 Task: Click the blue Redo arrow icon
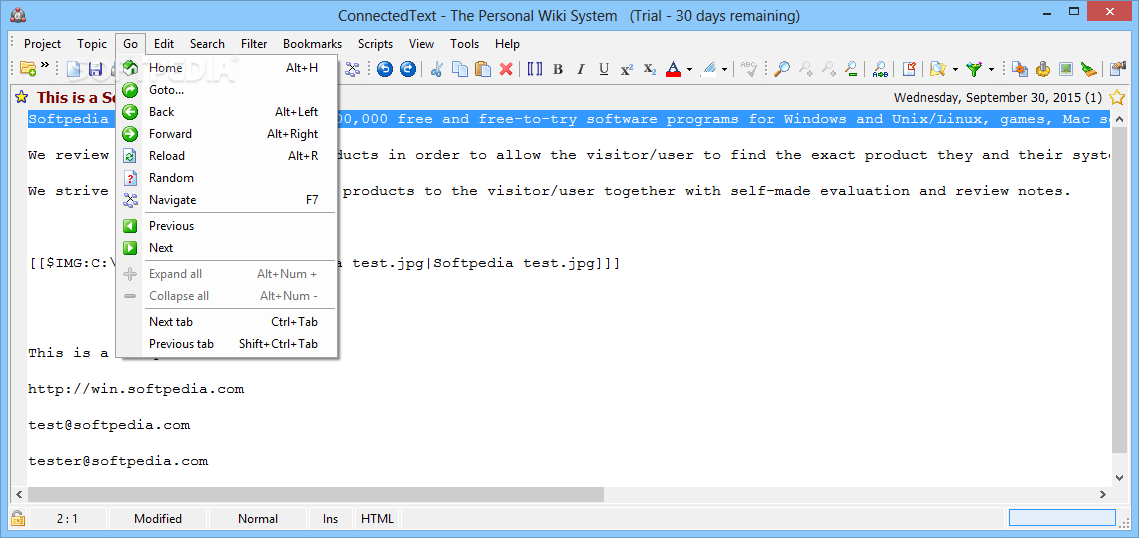pos(408,69)
